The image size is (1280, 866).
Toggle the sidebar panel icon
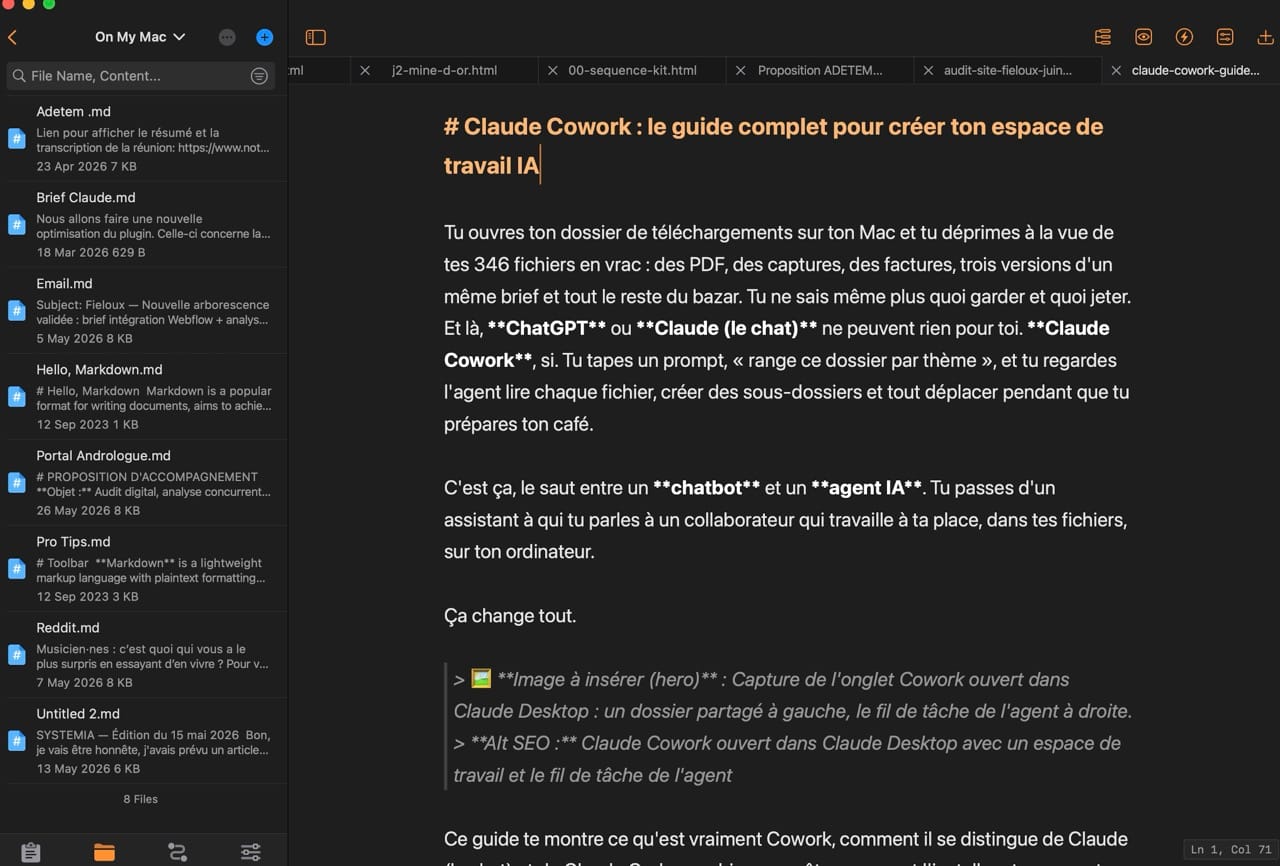coord(315,37)
